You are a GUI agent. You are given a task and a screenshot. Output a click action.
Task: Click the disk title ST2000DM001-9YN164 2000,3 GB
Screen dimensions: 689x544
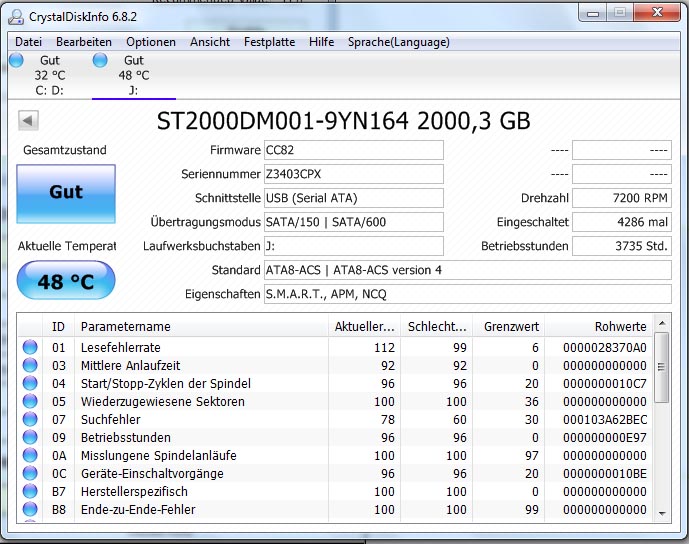coord(344,121)
